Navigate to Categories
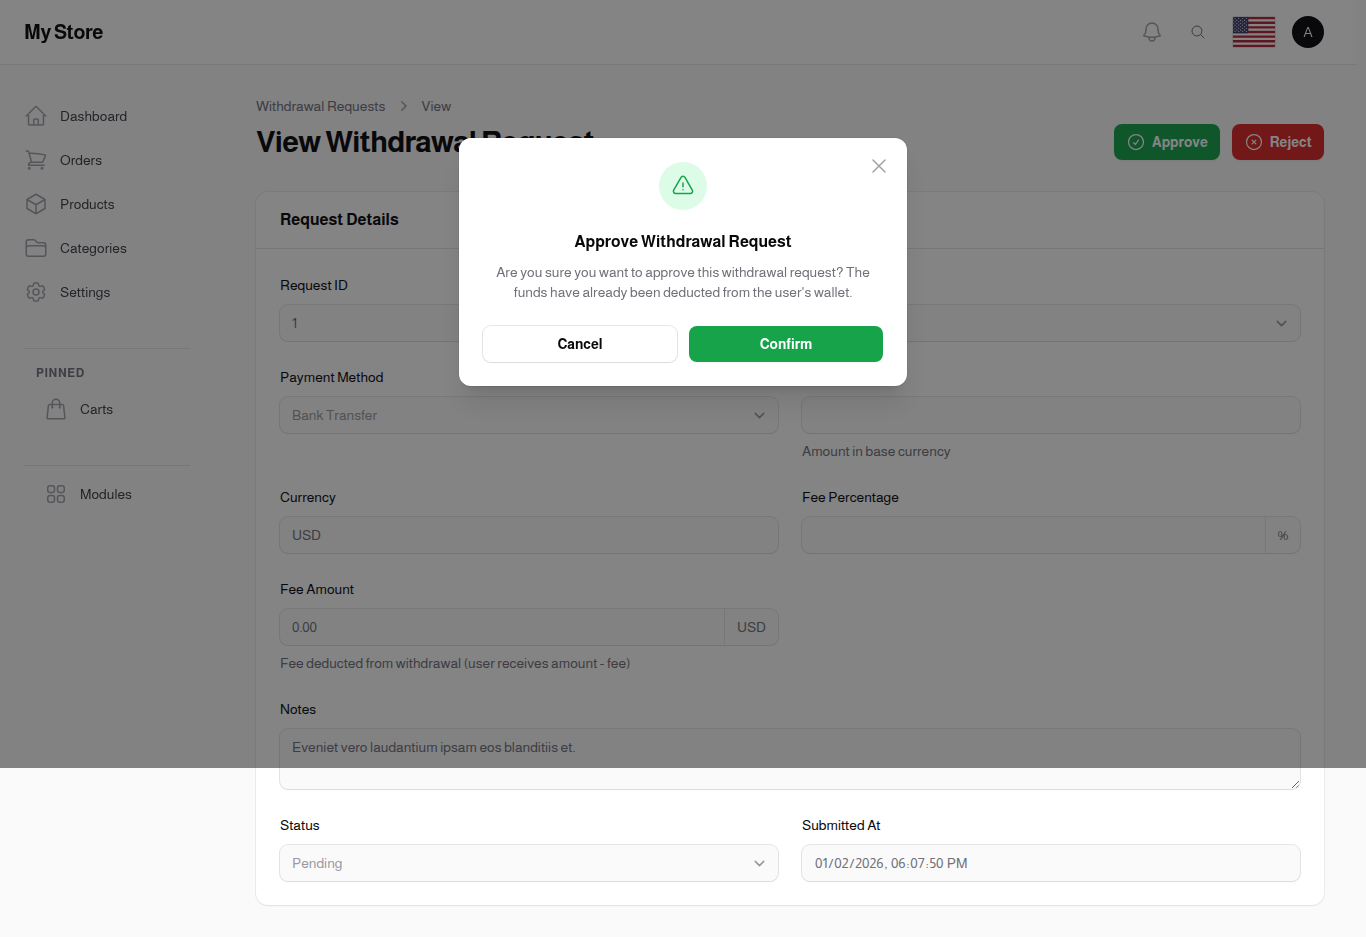The height and width of the screenshot is (937, 1366). pyautogui.click(x=93, y=248)
